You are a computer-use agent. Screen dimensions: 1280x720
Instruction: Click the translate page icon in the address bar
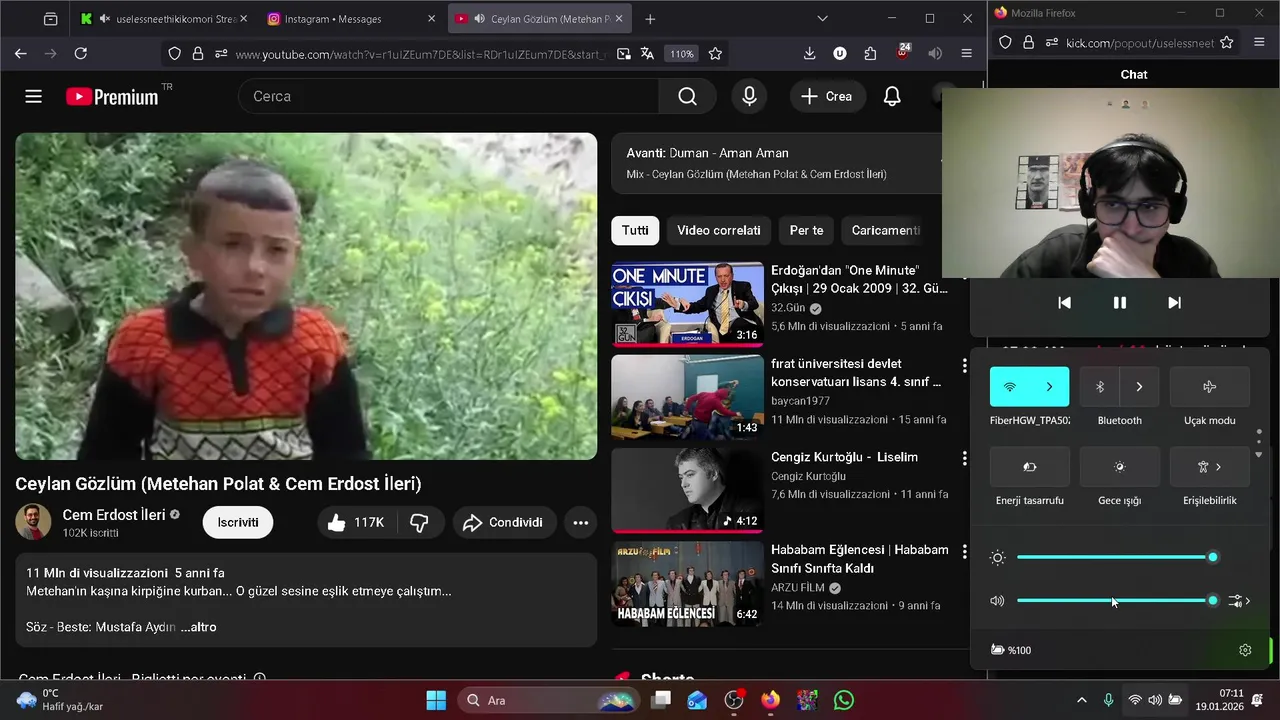click(x=648, y=54)
